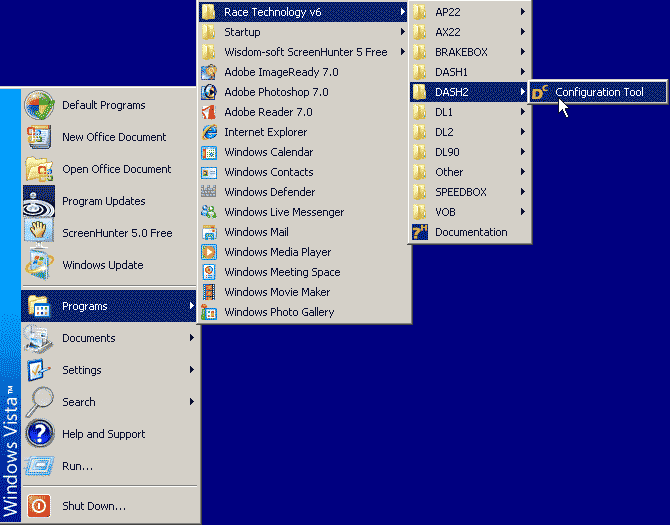
Task: Click the Windows Defender icon
Action: (209, 192)
